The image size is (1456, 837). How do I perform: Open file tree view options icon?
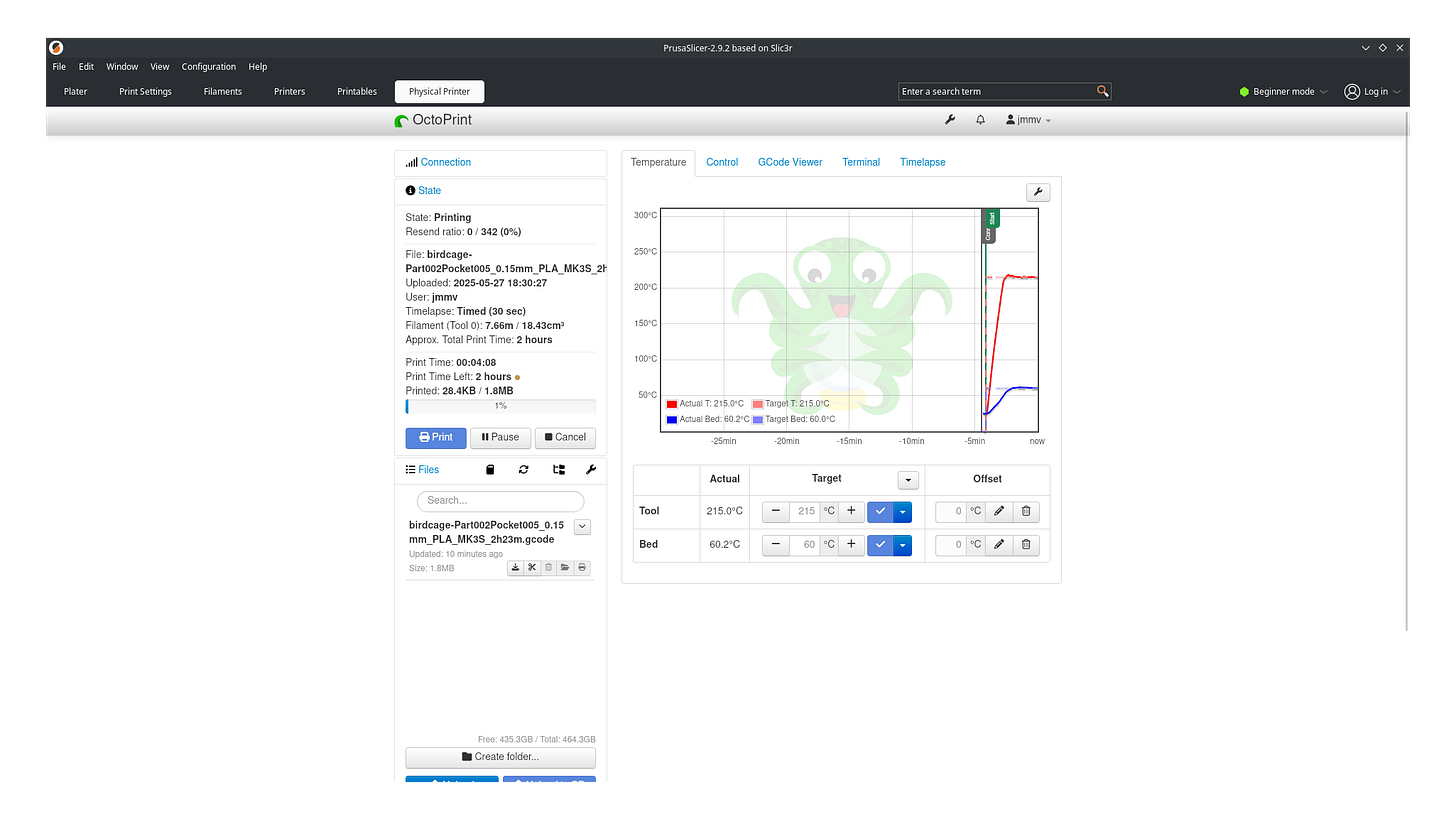click(x=558, y=469)
